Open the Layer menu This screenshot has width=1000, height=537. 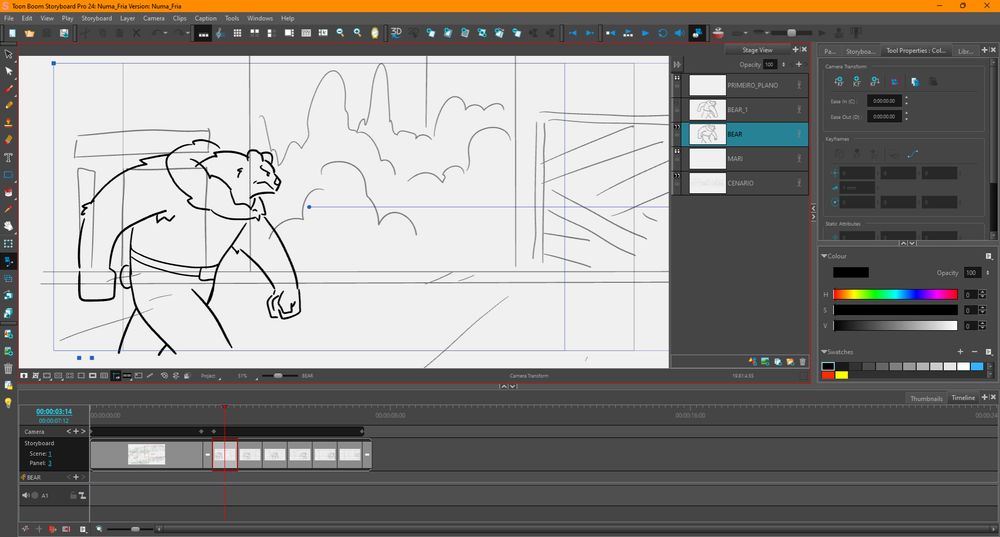coord(128,18)
